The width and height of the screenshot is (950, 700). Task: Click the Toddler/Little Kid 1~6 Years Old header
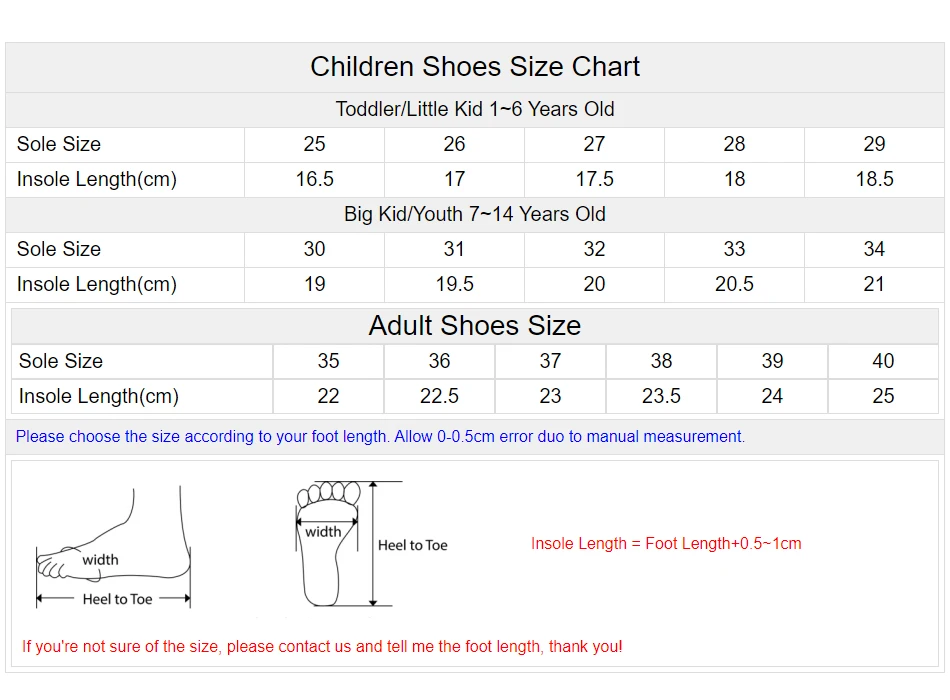475,109
